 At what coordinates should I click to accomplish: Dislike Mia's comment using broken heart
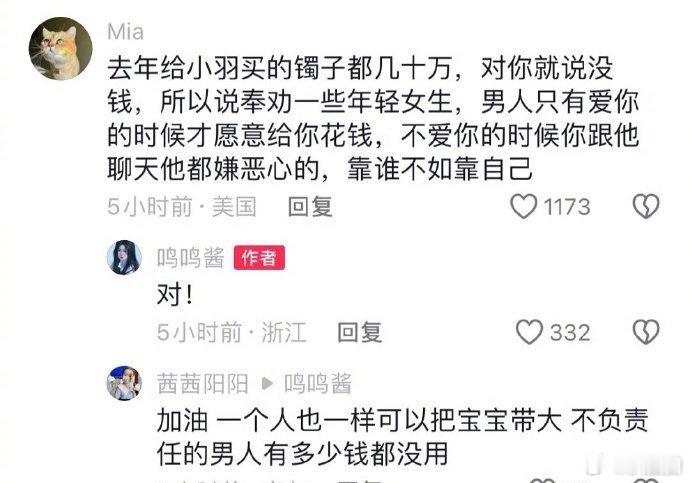646,206
